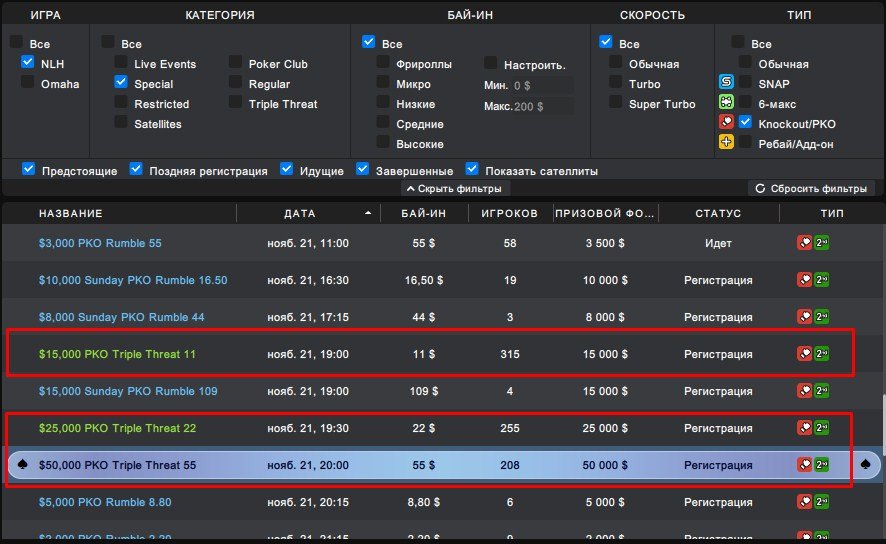Collapse filters with Скрыть фильтры
Screen dimensions: 886x544
point(456,188)
